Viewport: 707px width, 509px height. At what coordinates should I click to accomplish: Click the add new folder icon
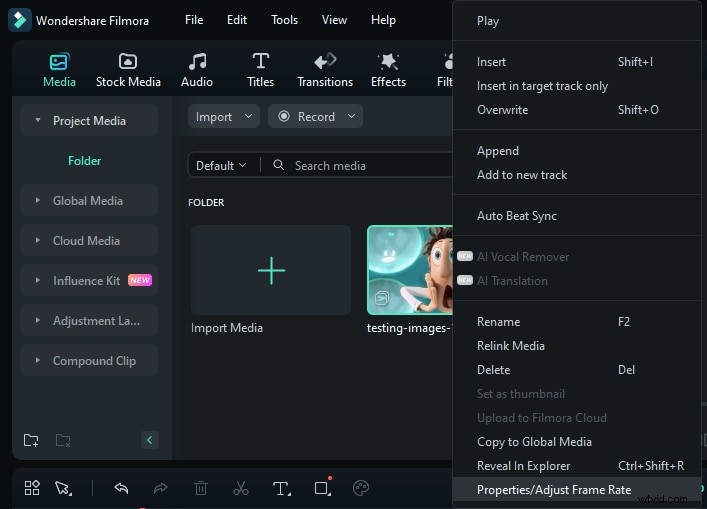(x=31, y=440)
